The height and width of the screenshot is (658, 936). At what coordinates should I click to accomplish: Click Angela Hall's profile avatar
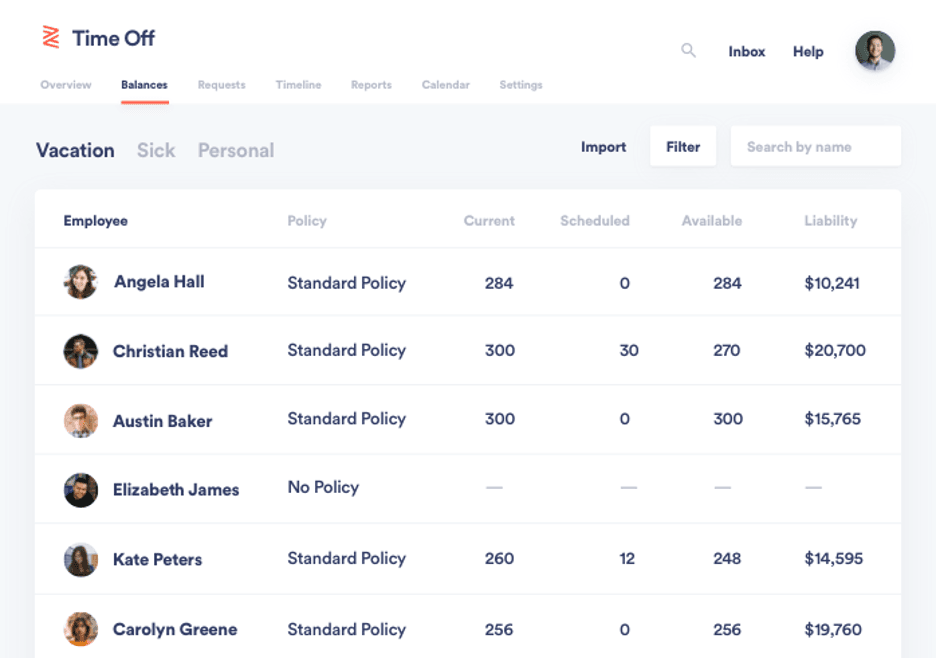click(80, 282)
